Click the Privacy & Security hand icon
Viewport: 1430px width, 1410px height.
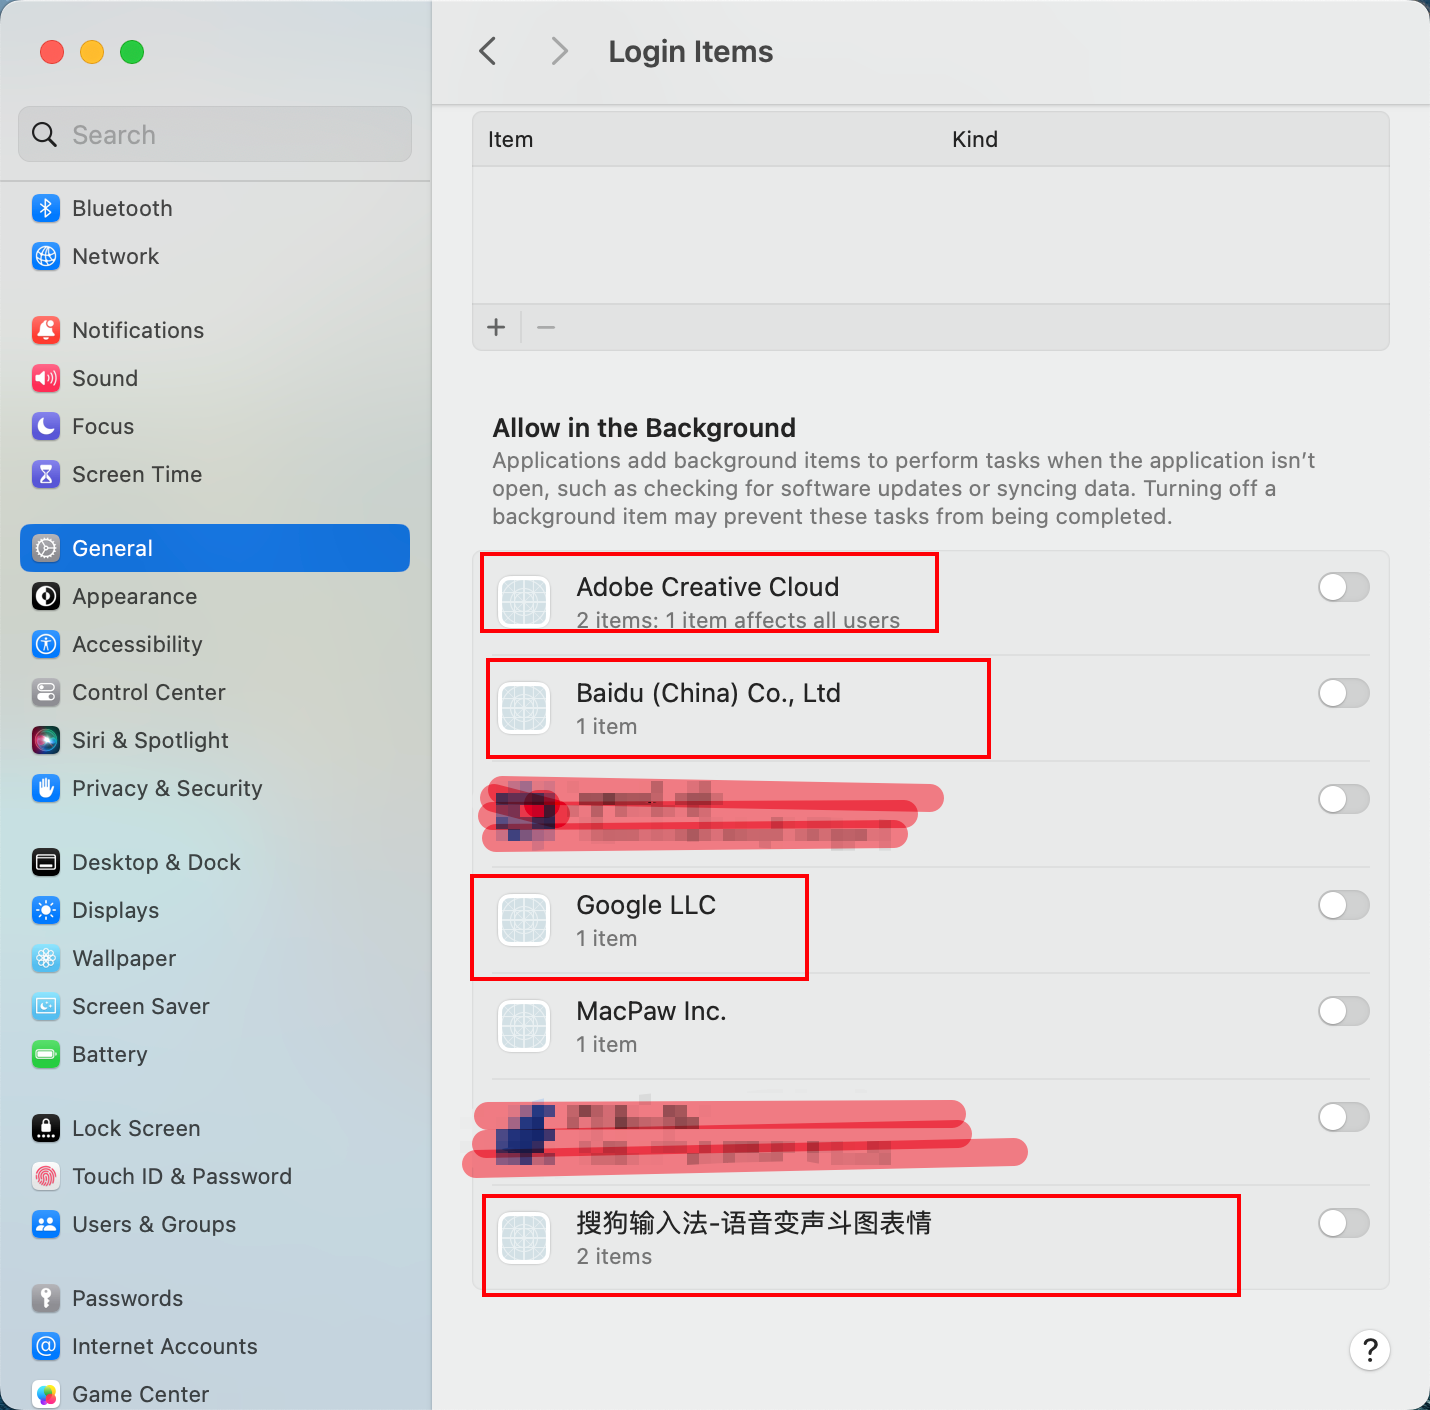pos(46,788)
